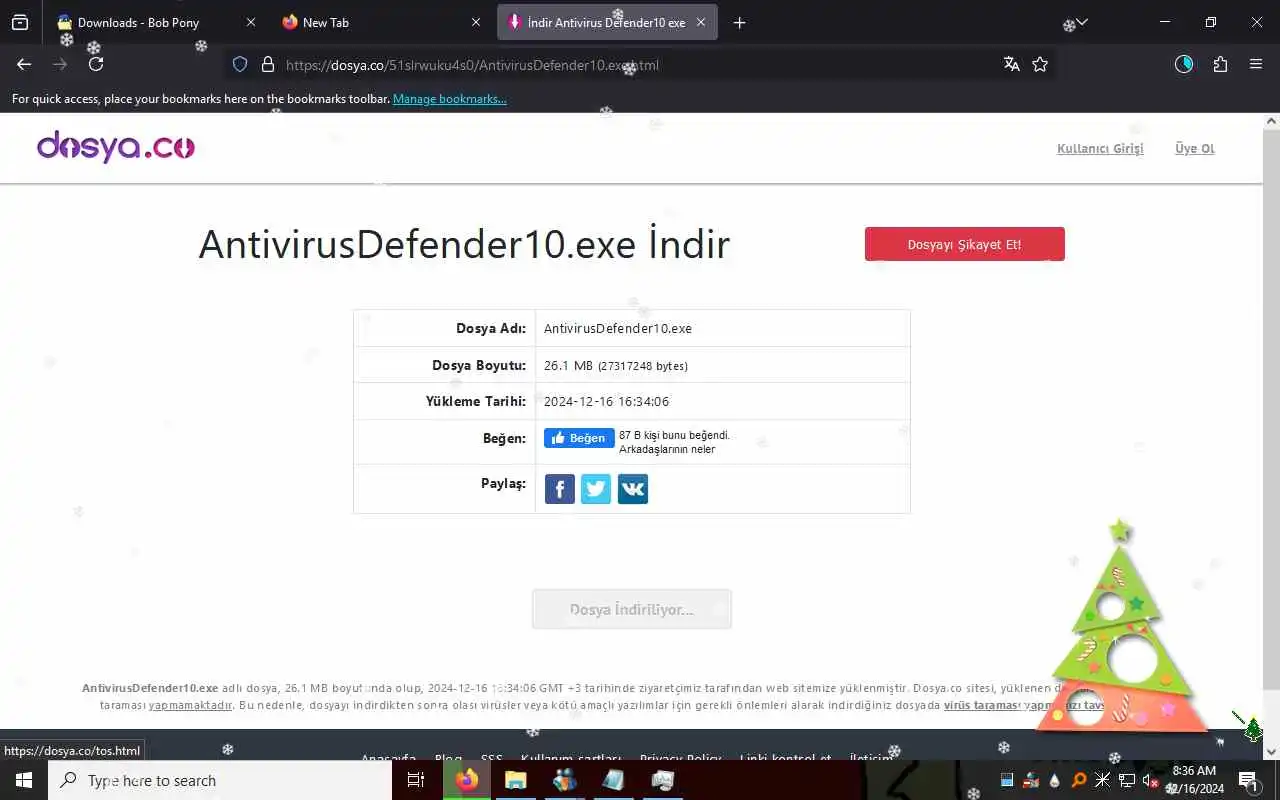Share on Twitter with the bird icon
Image resolution: width=1280 pixels, height=800 pixels.
(x=596, y=489)
